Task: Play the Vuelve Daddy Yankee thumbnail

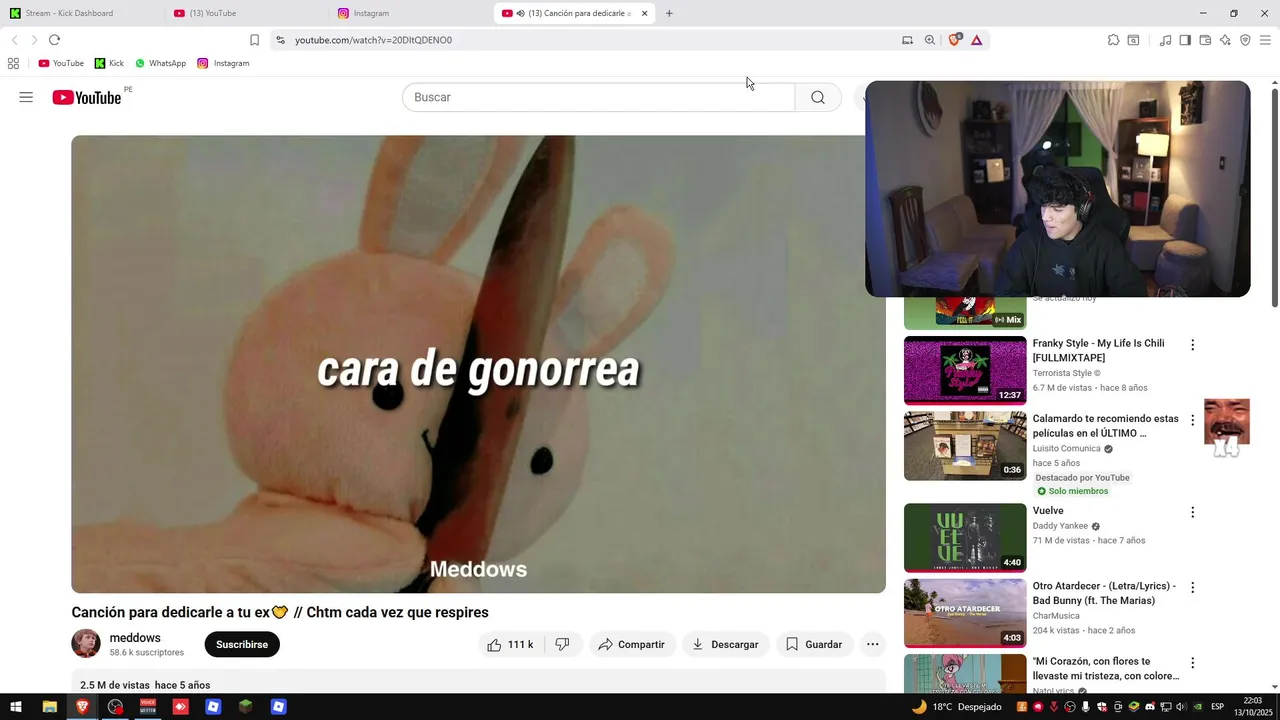Action: coord(965,537)
